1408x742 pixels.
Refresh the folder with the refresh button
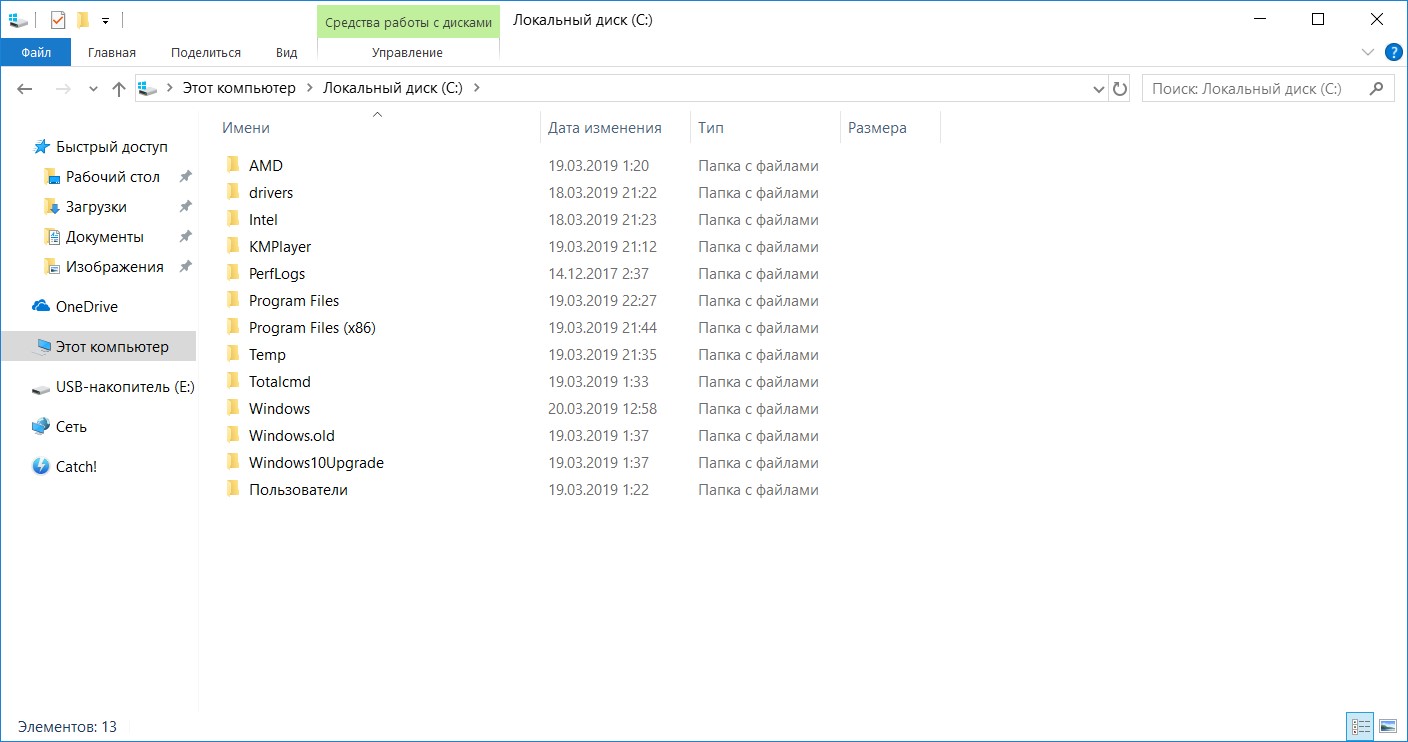1120,89
